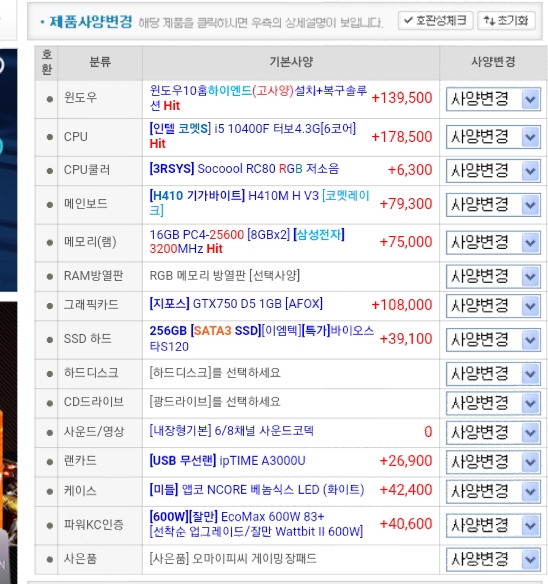
Task: Click the 하드디스크를 선택하세요 placeholder
Action: pyautogui.click(x=215, y=373)
